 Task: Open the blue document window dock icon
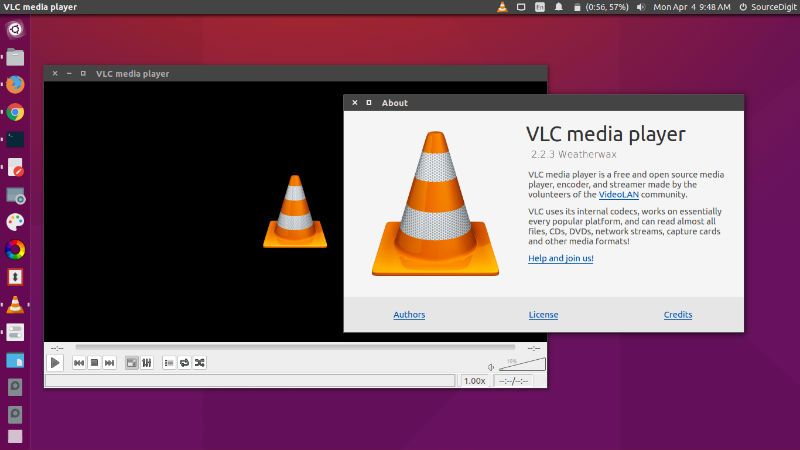click(15, 360)
